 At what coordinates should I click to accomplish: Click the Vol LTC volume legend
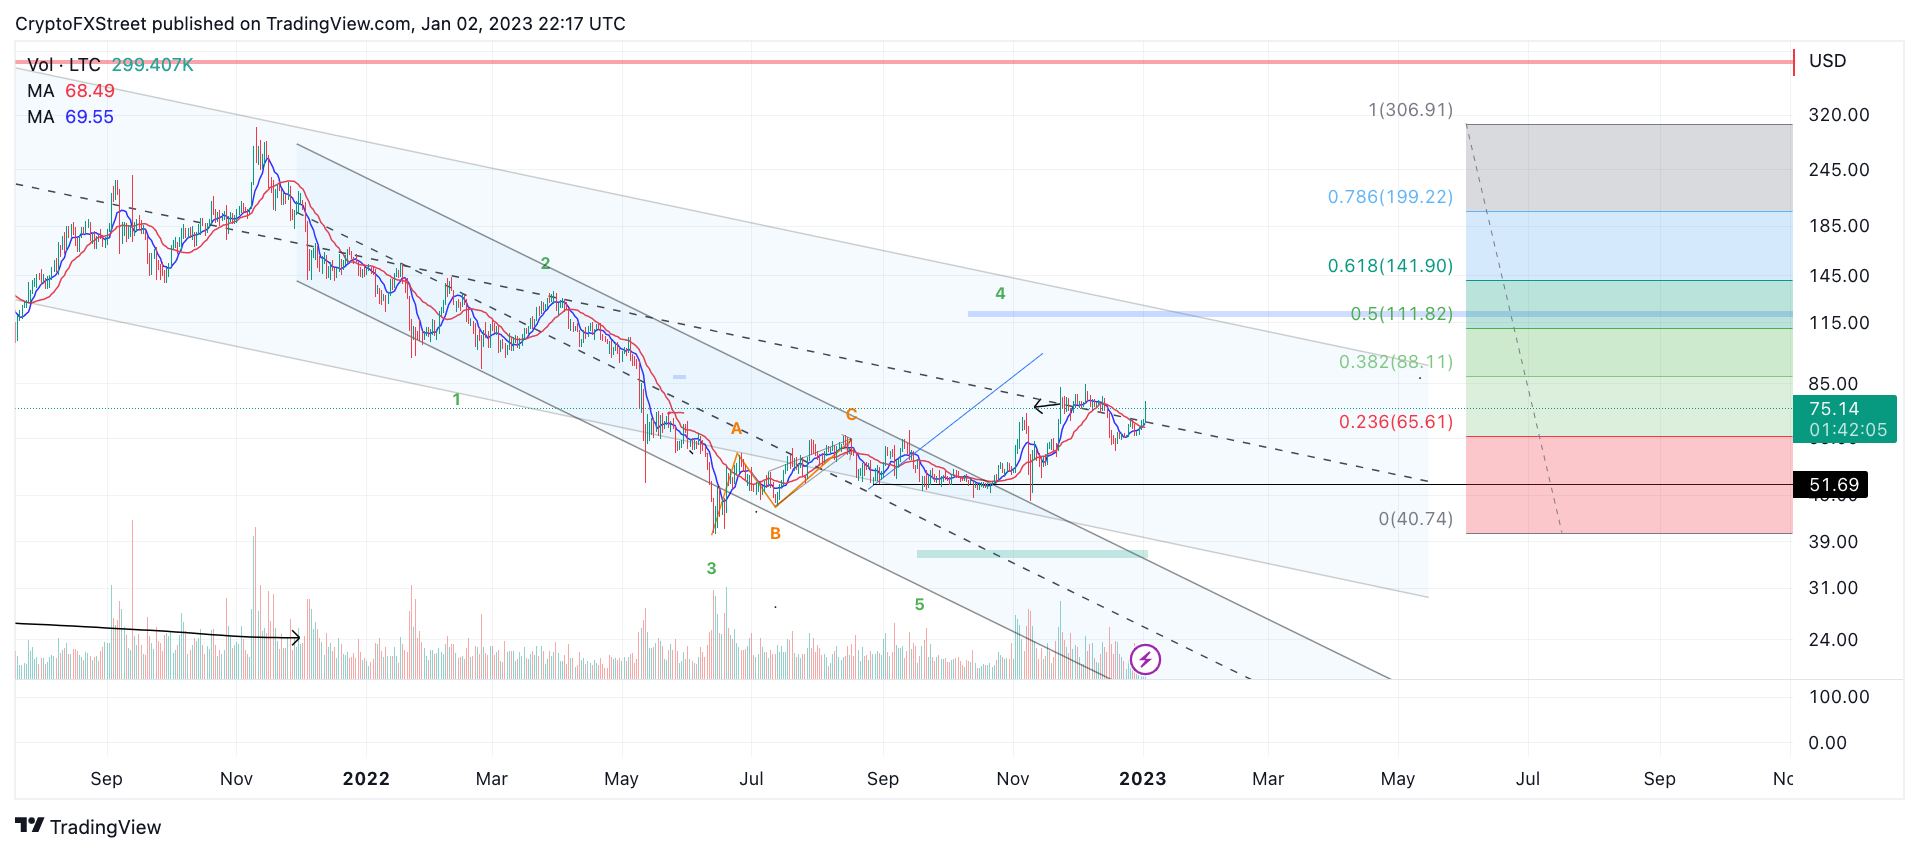pos(110,65)
